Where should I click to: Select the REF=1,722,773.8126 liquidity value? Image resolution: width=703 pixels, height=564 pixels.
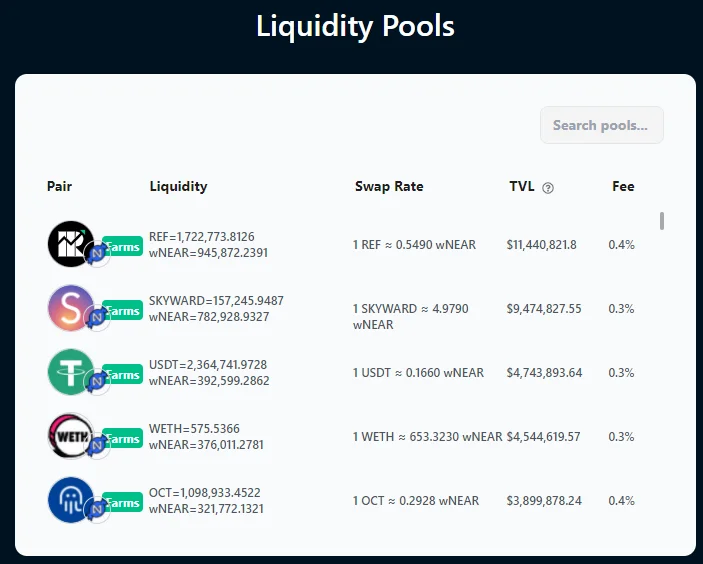pos(202,237)
